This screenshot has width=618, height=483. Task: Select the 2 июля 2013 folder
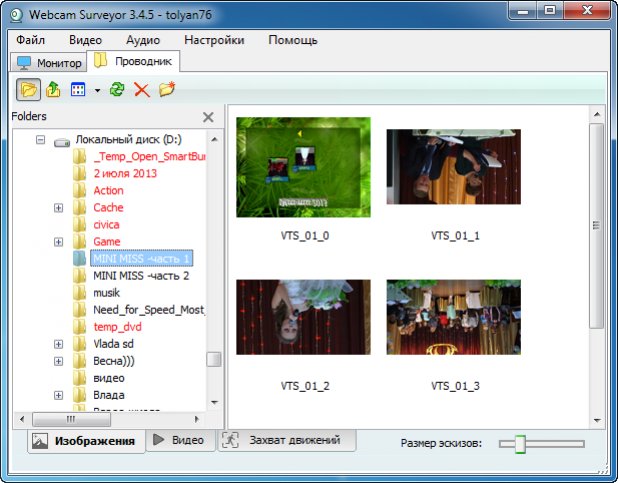coord(125,173)
